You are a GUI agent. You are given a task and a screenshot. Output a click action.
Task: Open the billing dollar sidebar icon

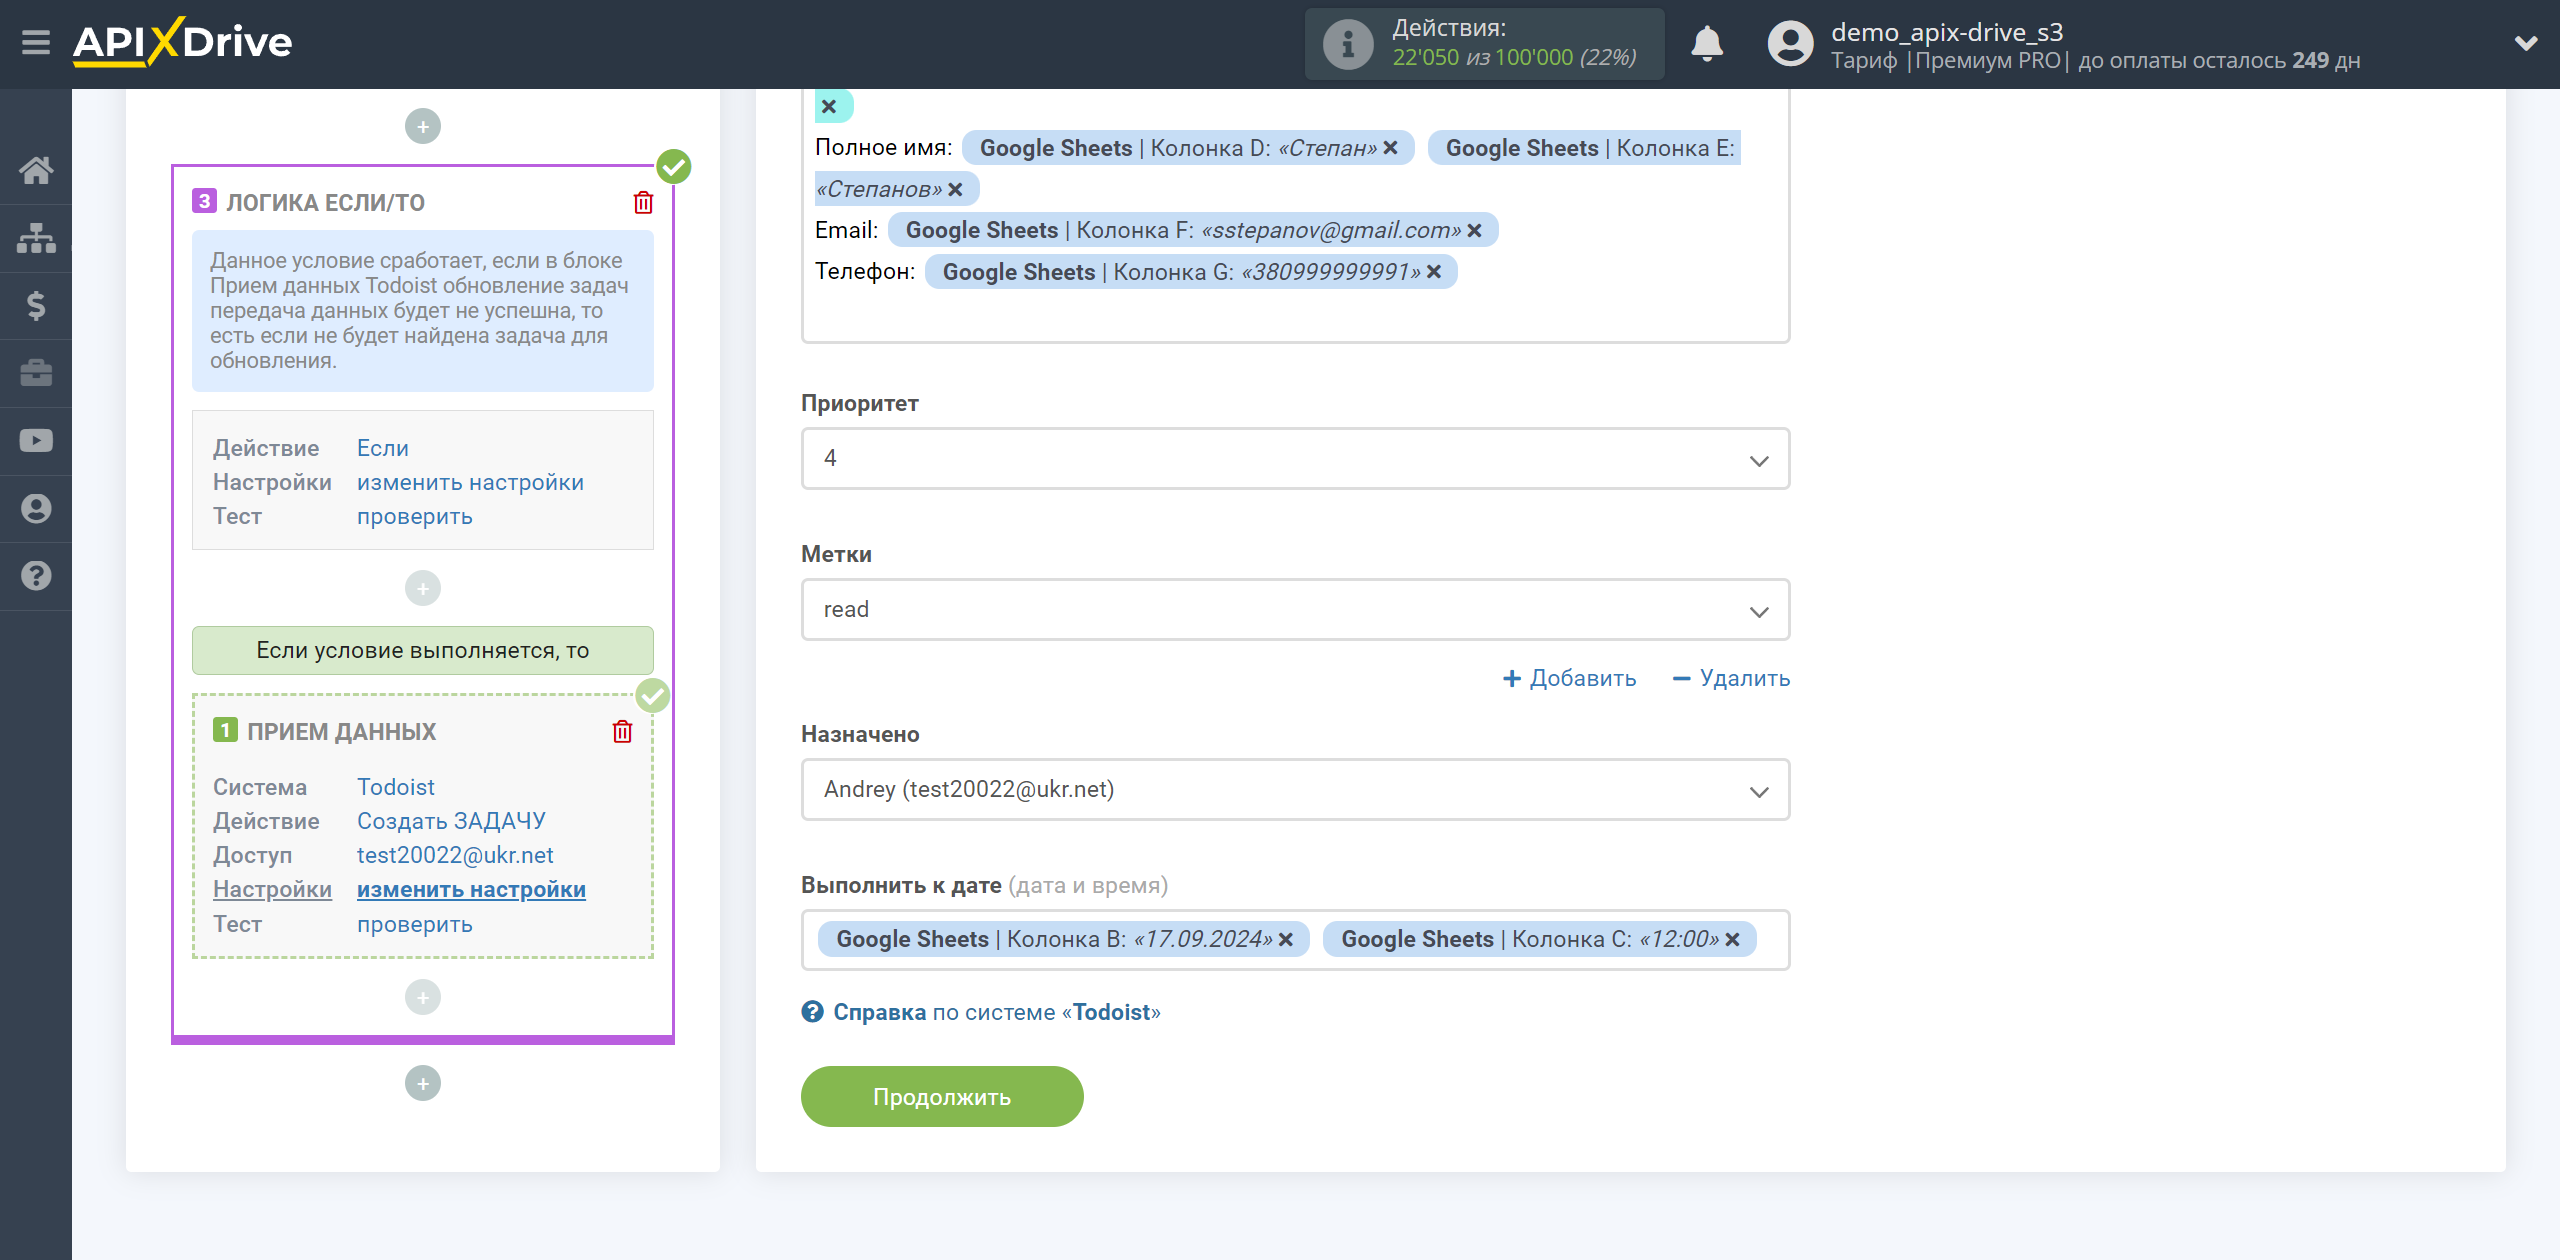(36, 305)
